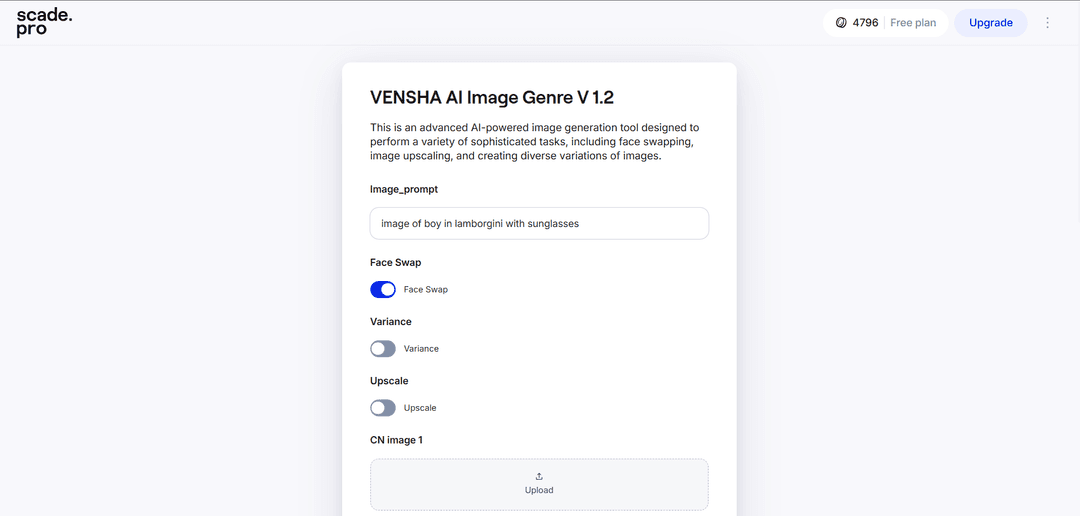
Task: Click the small Upscale toggle label
Action: pyautogui.click(x=420, y=408)
